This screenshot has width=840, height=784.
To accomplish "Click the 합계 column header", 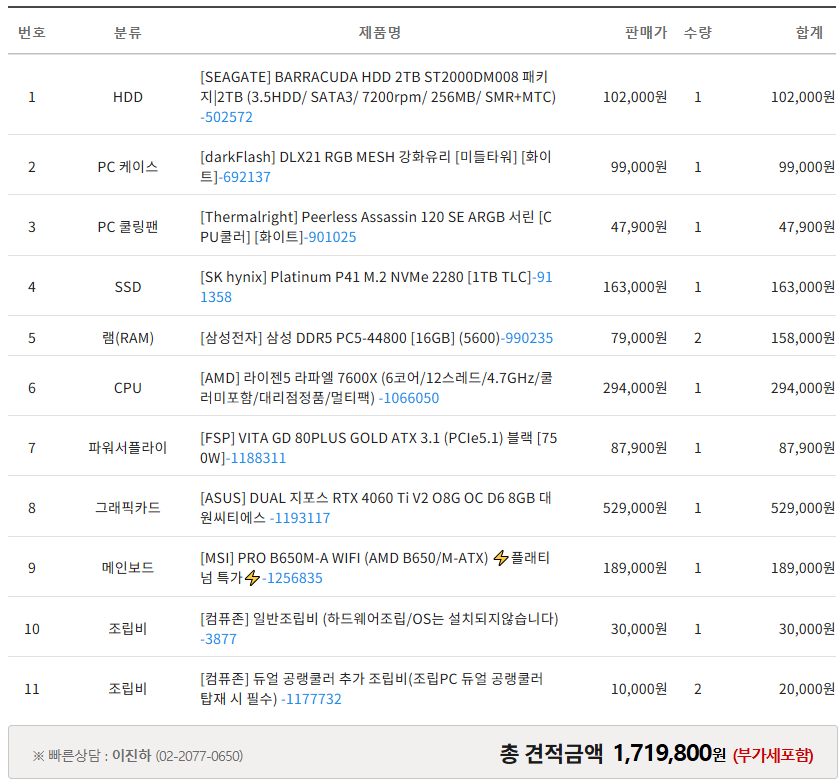I will pyautogui.click(x=809, y=33).
